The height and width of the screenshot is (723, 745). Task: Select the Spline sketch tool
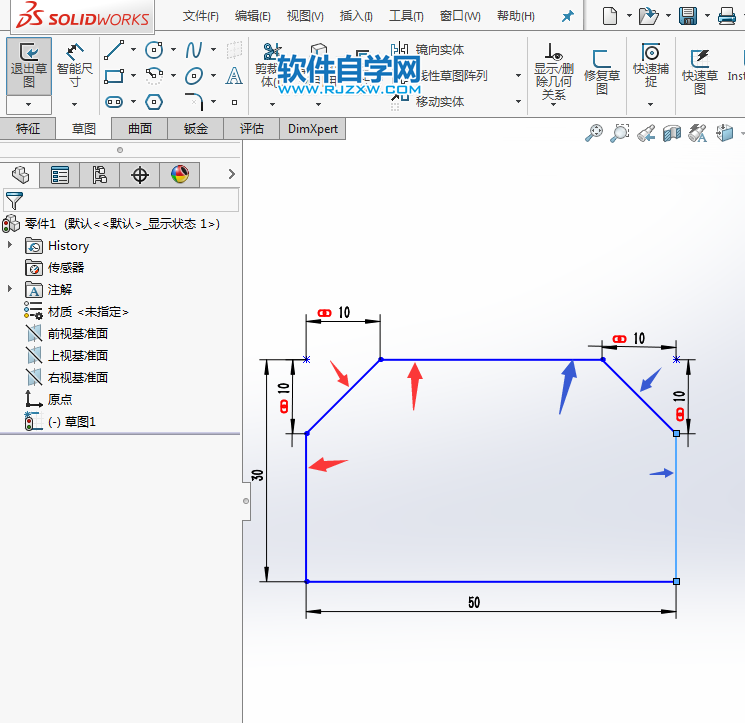[x=194, y=50]
